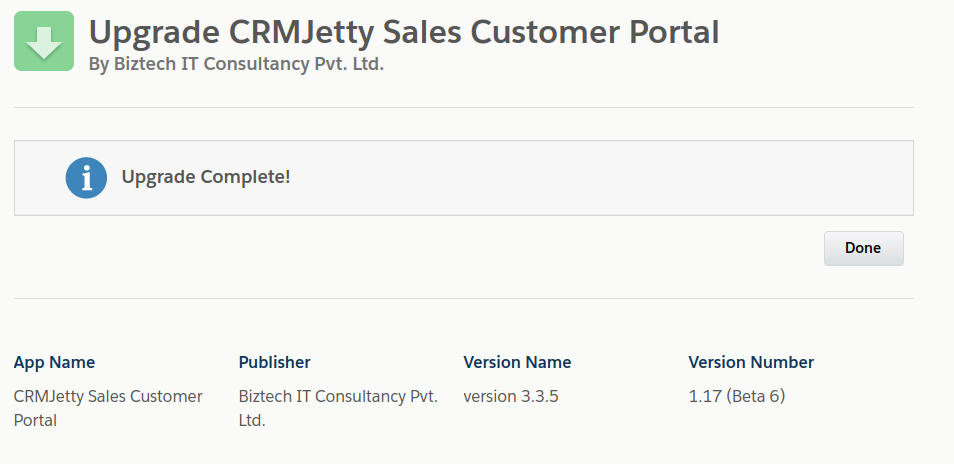Click the divider line below the Done button
Viewport: 954px width, 464px height.
(464, 298)
